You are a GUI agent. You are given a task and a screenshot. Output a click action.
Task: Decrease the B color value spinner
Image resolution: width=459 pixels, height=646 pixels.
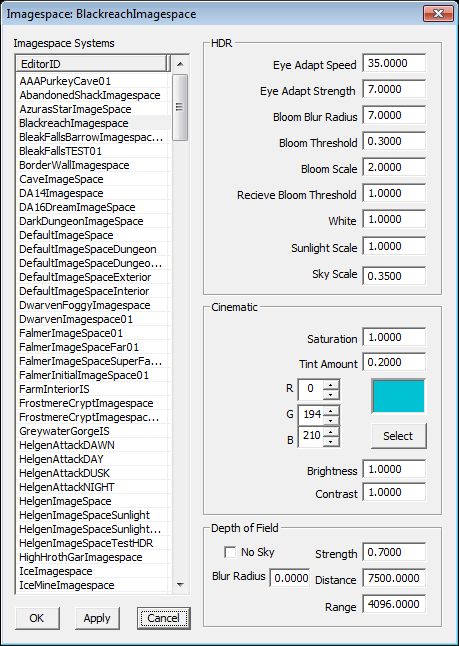331,441
